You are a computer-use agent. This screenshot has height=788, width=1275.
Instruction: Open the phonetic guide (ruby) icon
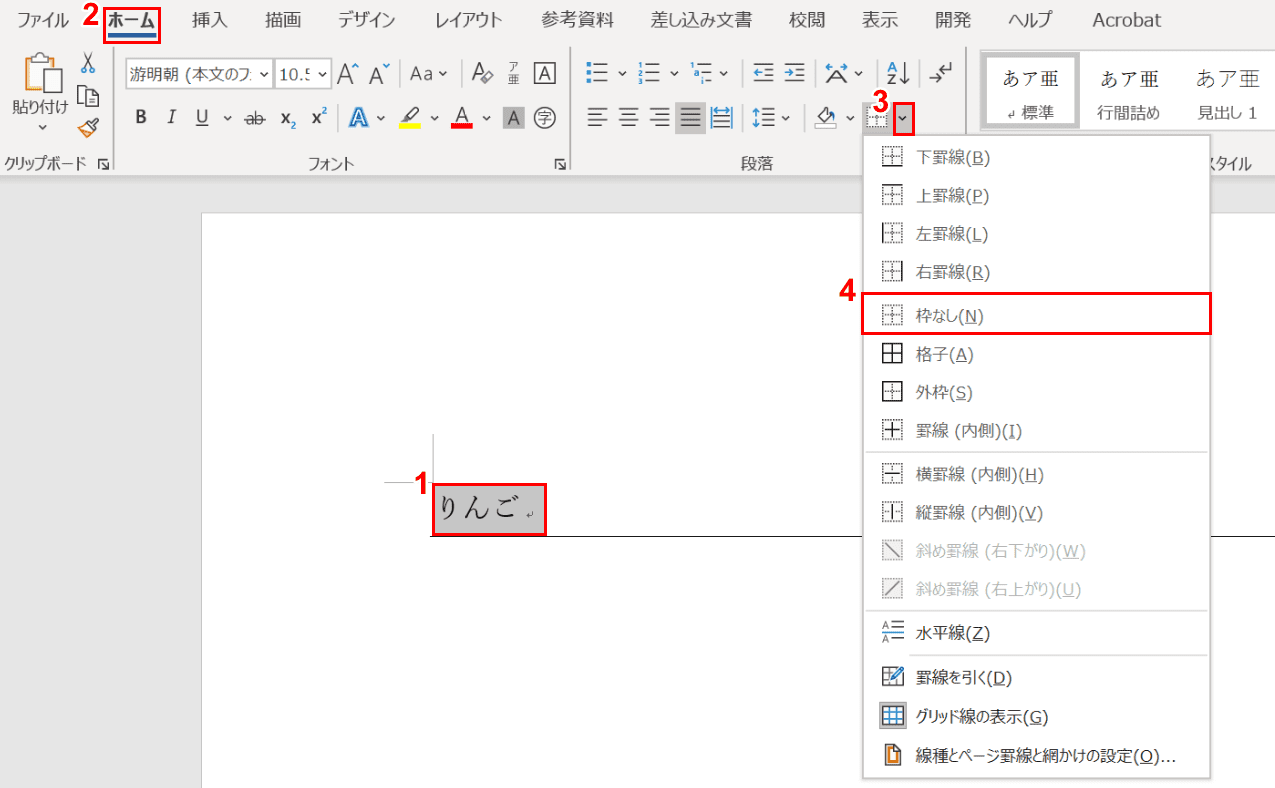point(513,73)
